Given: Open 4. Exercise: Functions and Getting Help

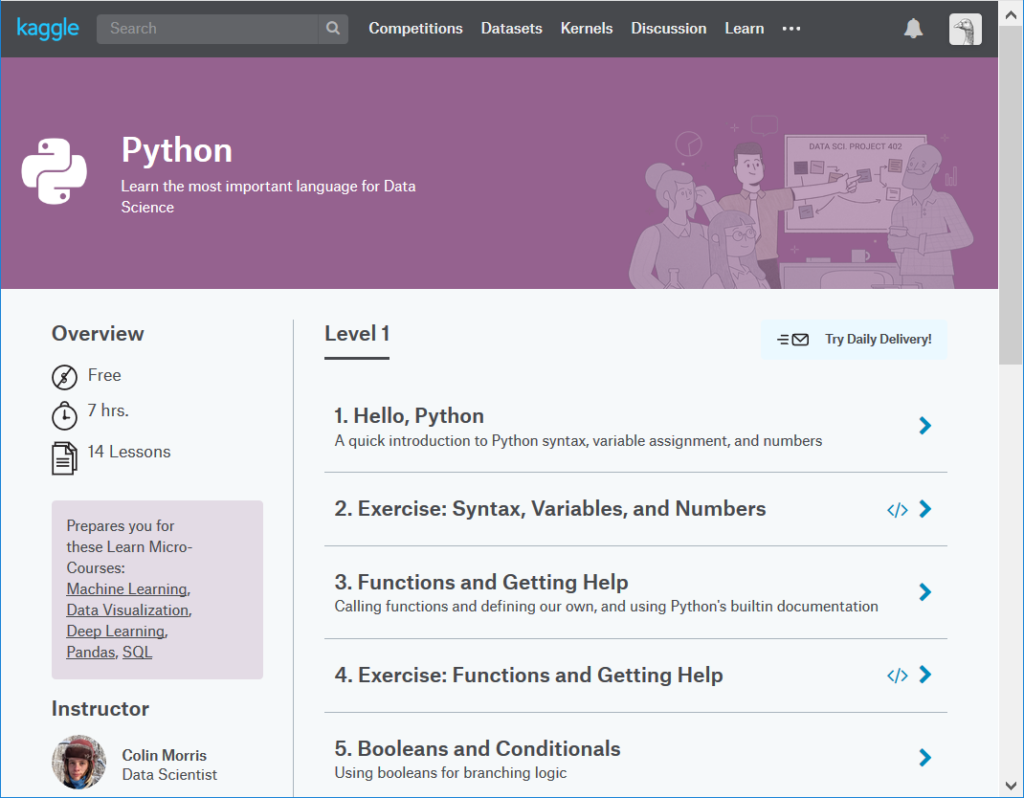Looking at the screenshot, I should pyautogui.click(x=528, y=675).
